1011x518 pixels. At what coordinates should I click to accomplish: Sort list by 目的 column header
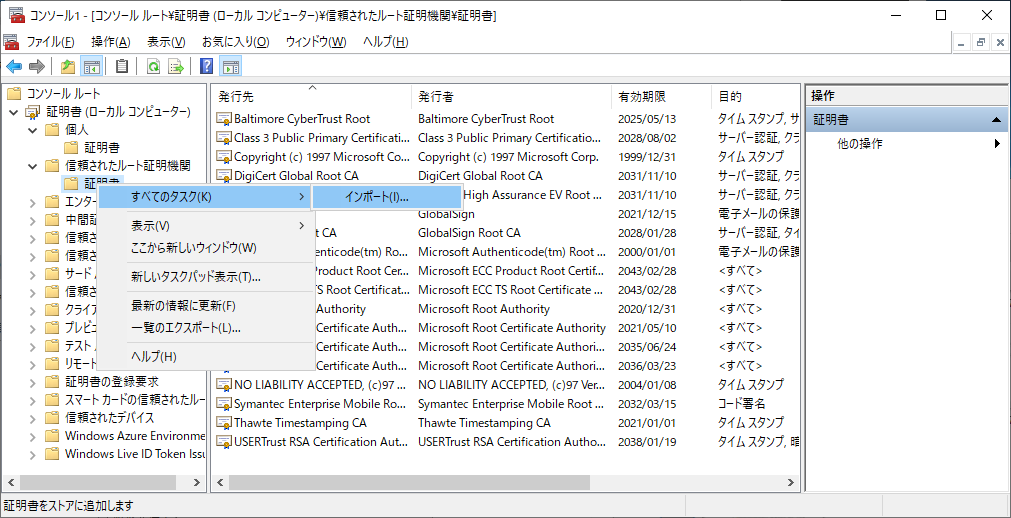pyautogui.click(x=756, y=97)
